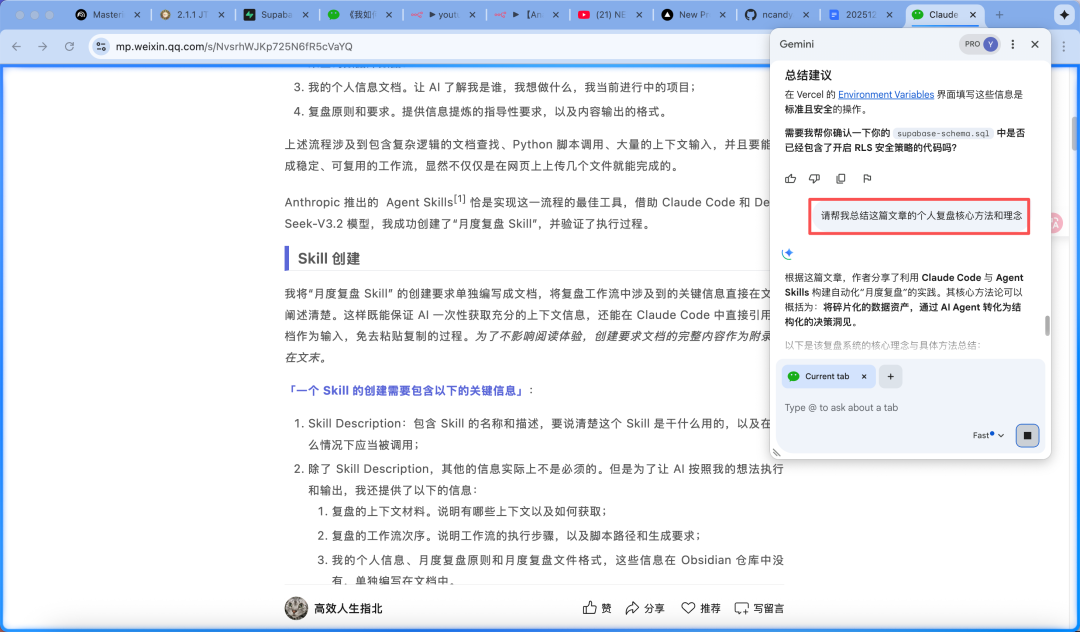
Task: Remove the Current tab chip
Action: click(x=864, y=377)
